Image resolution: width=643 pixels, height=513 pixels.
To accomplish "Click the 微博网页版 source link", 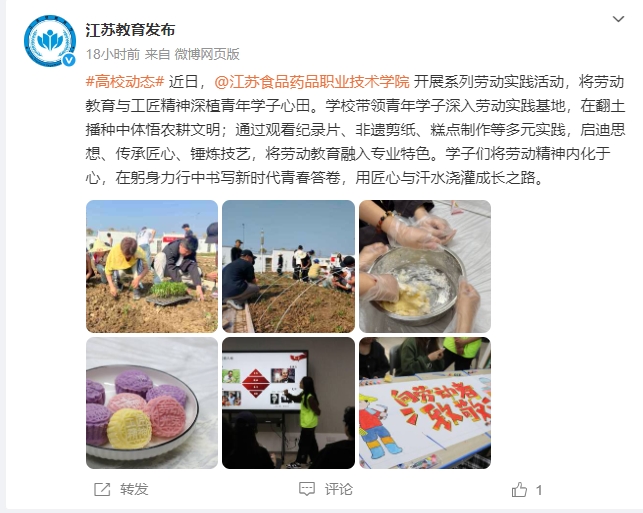I will (207, 54).
